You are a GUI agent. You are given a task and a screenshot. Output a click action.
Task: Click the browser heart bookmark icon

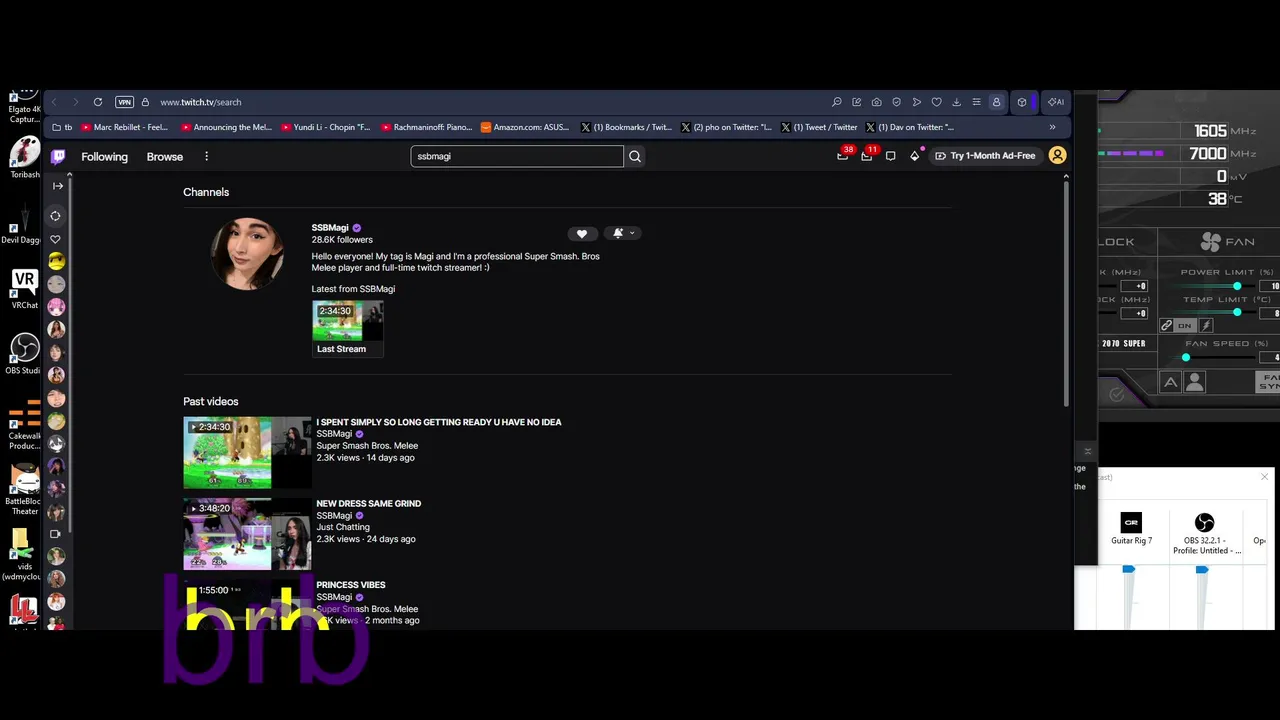click(937, 102)
